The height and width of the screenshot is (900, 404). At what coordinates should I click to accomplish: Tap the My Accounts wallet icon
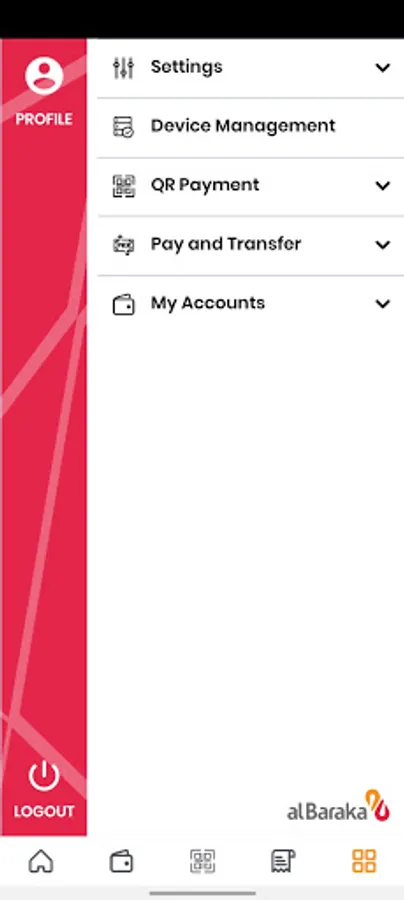pos(123,304)
